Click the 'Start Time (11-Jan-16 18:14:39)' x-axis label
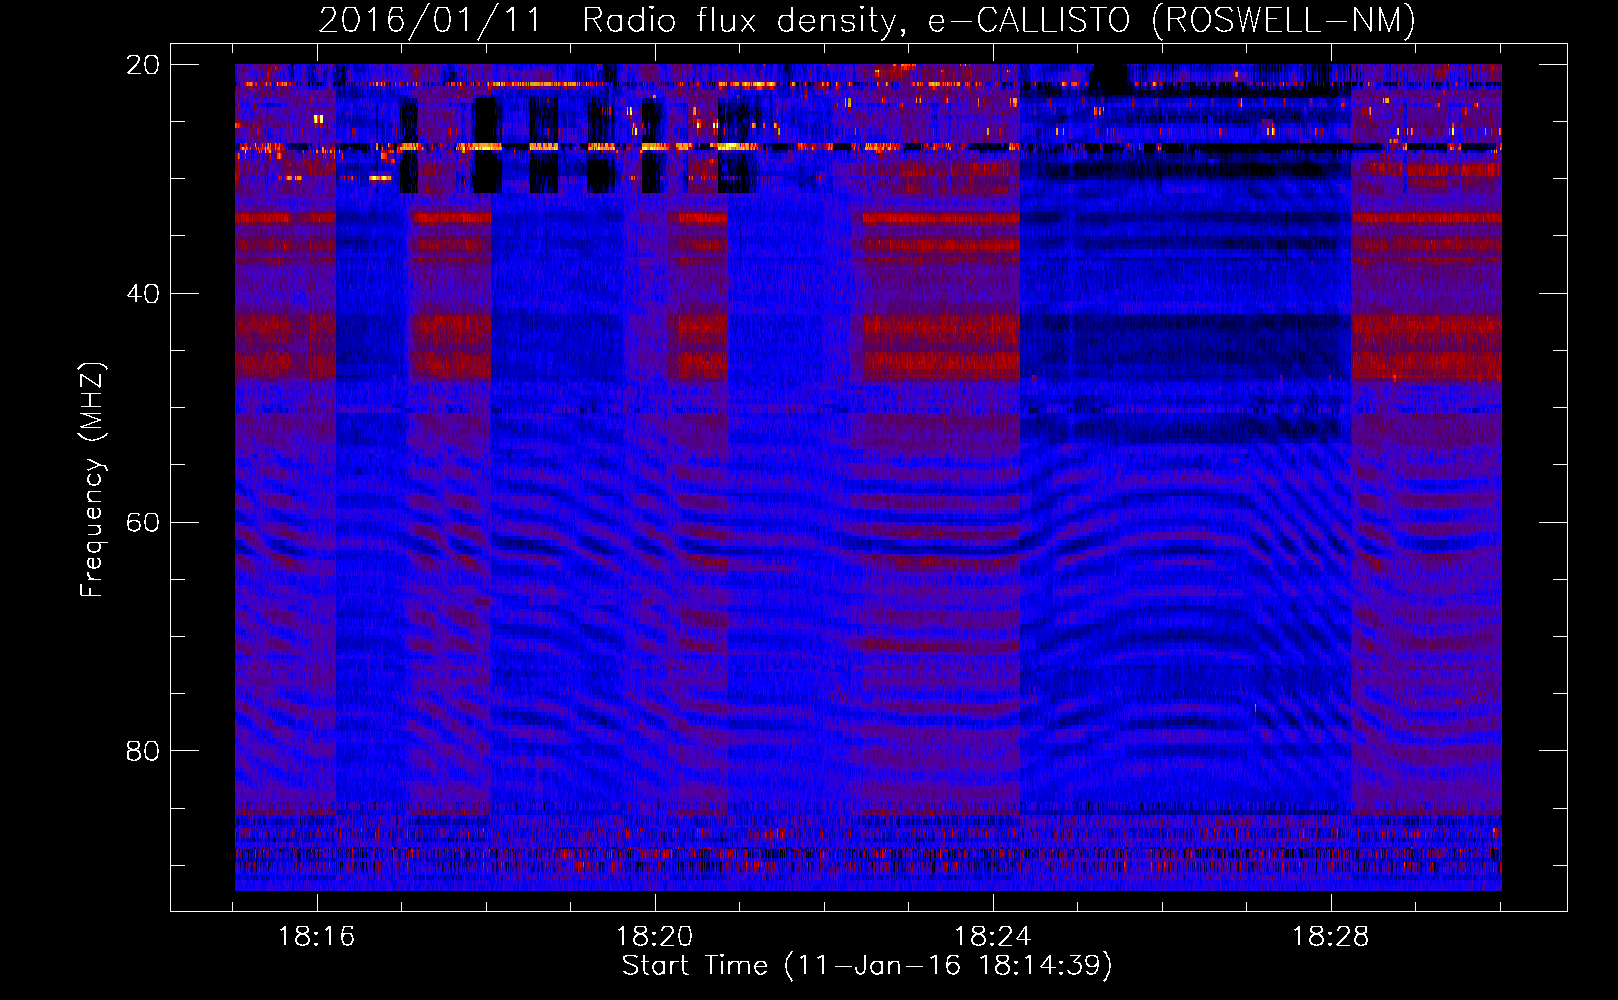 click(x=867, y=966)
